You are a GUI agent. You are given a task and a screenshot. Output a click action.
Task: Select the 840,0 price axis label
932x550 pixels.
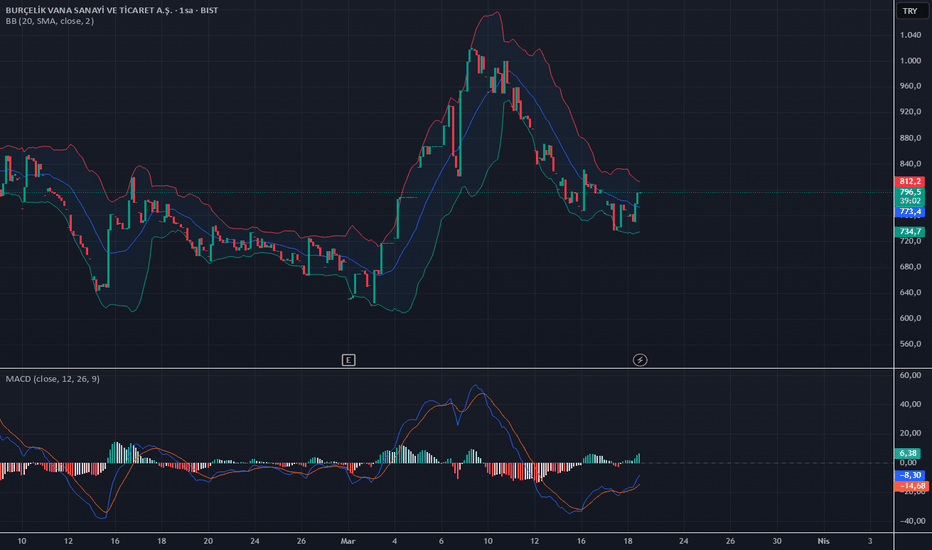(x=911, y=164)
